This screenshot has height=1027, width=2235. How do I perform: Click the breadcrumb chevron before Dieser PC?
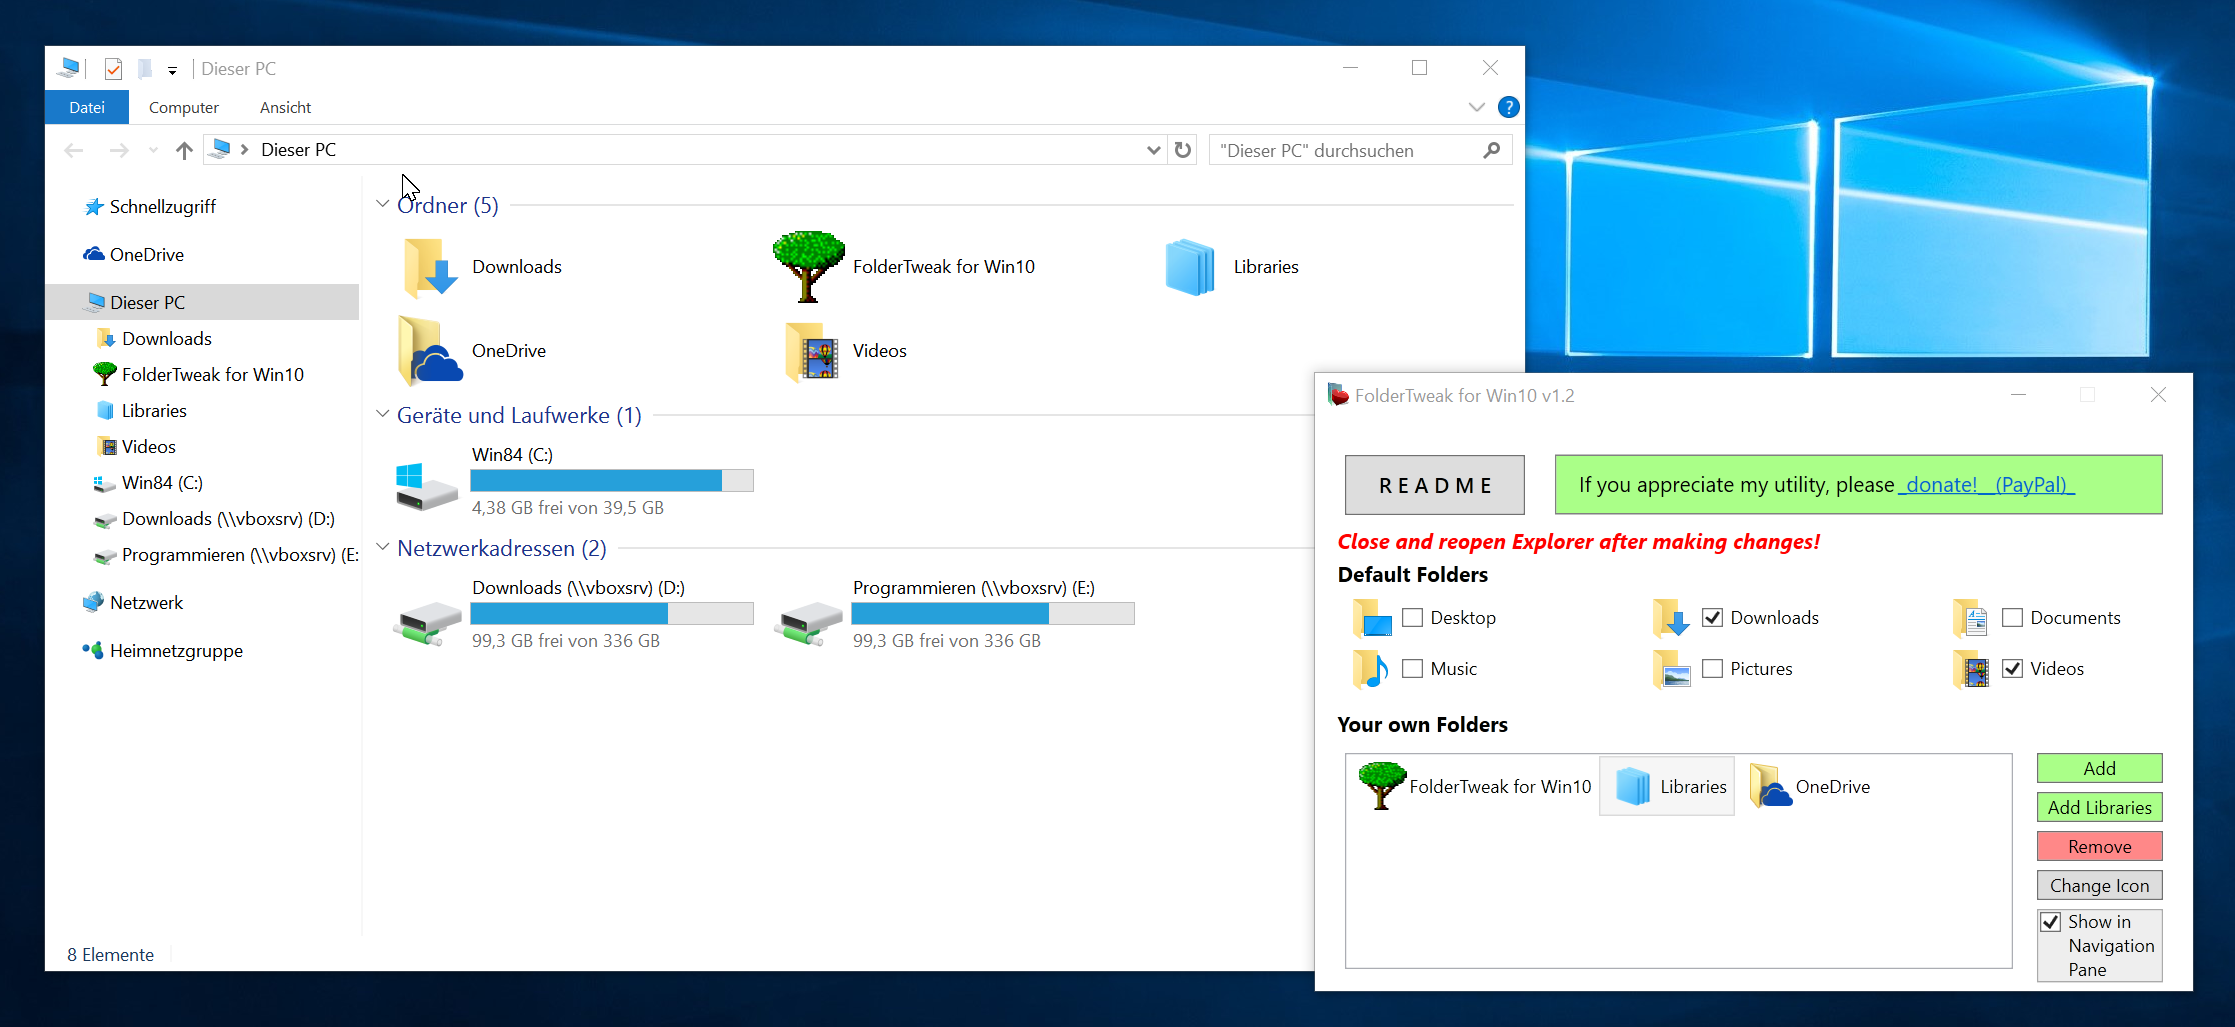point(244,149)
